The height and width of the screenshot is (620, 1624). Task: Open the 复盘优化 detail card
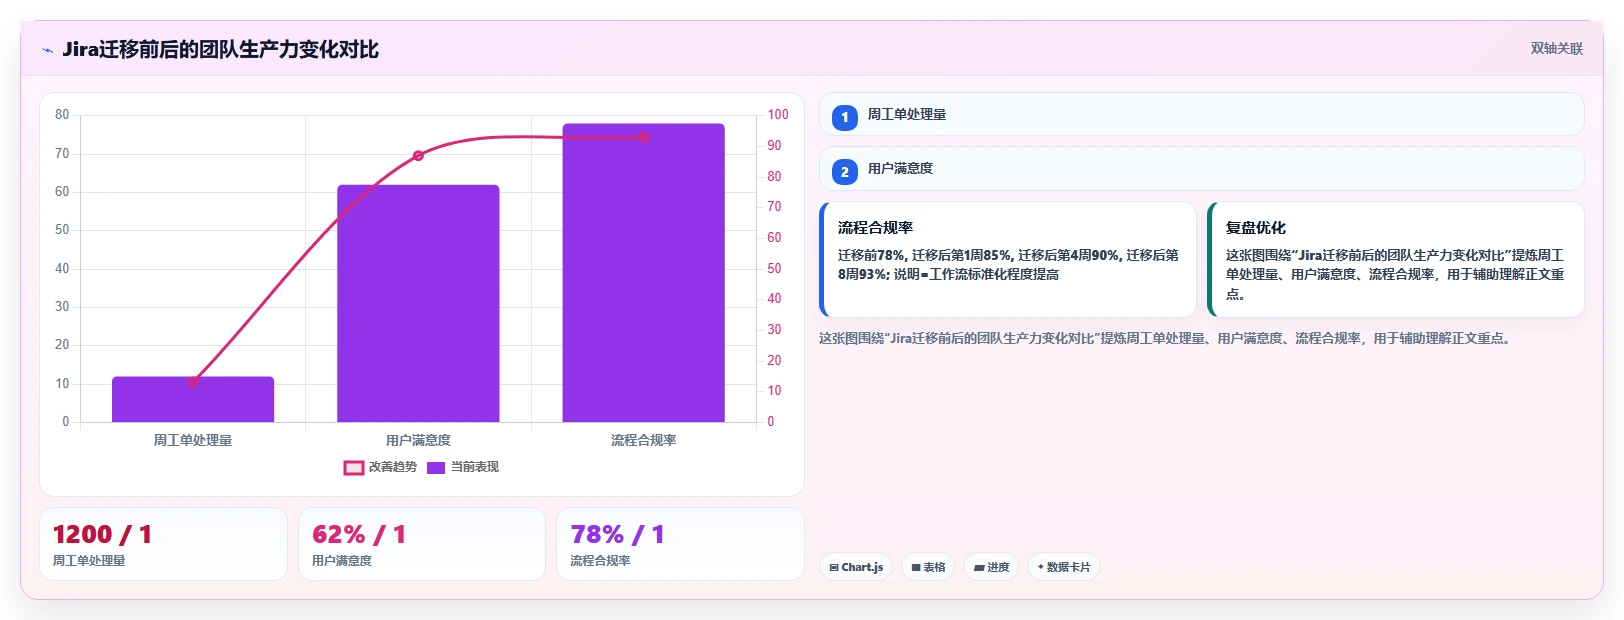[x=1396, y=259]
